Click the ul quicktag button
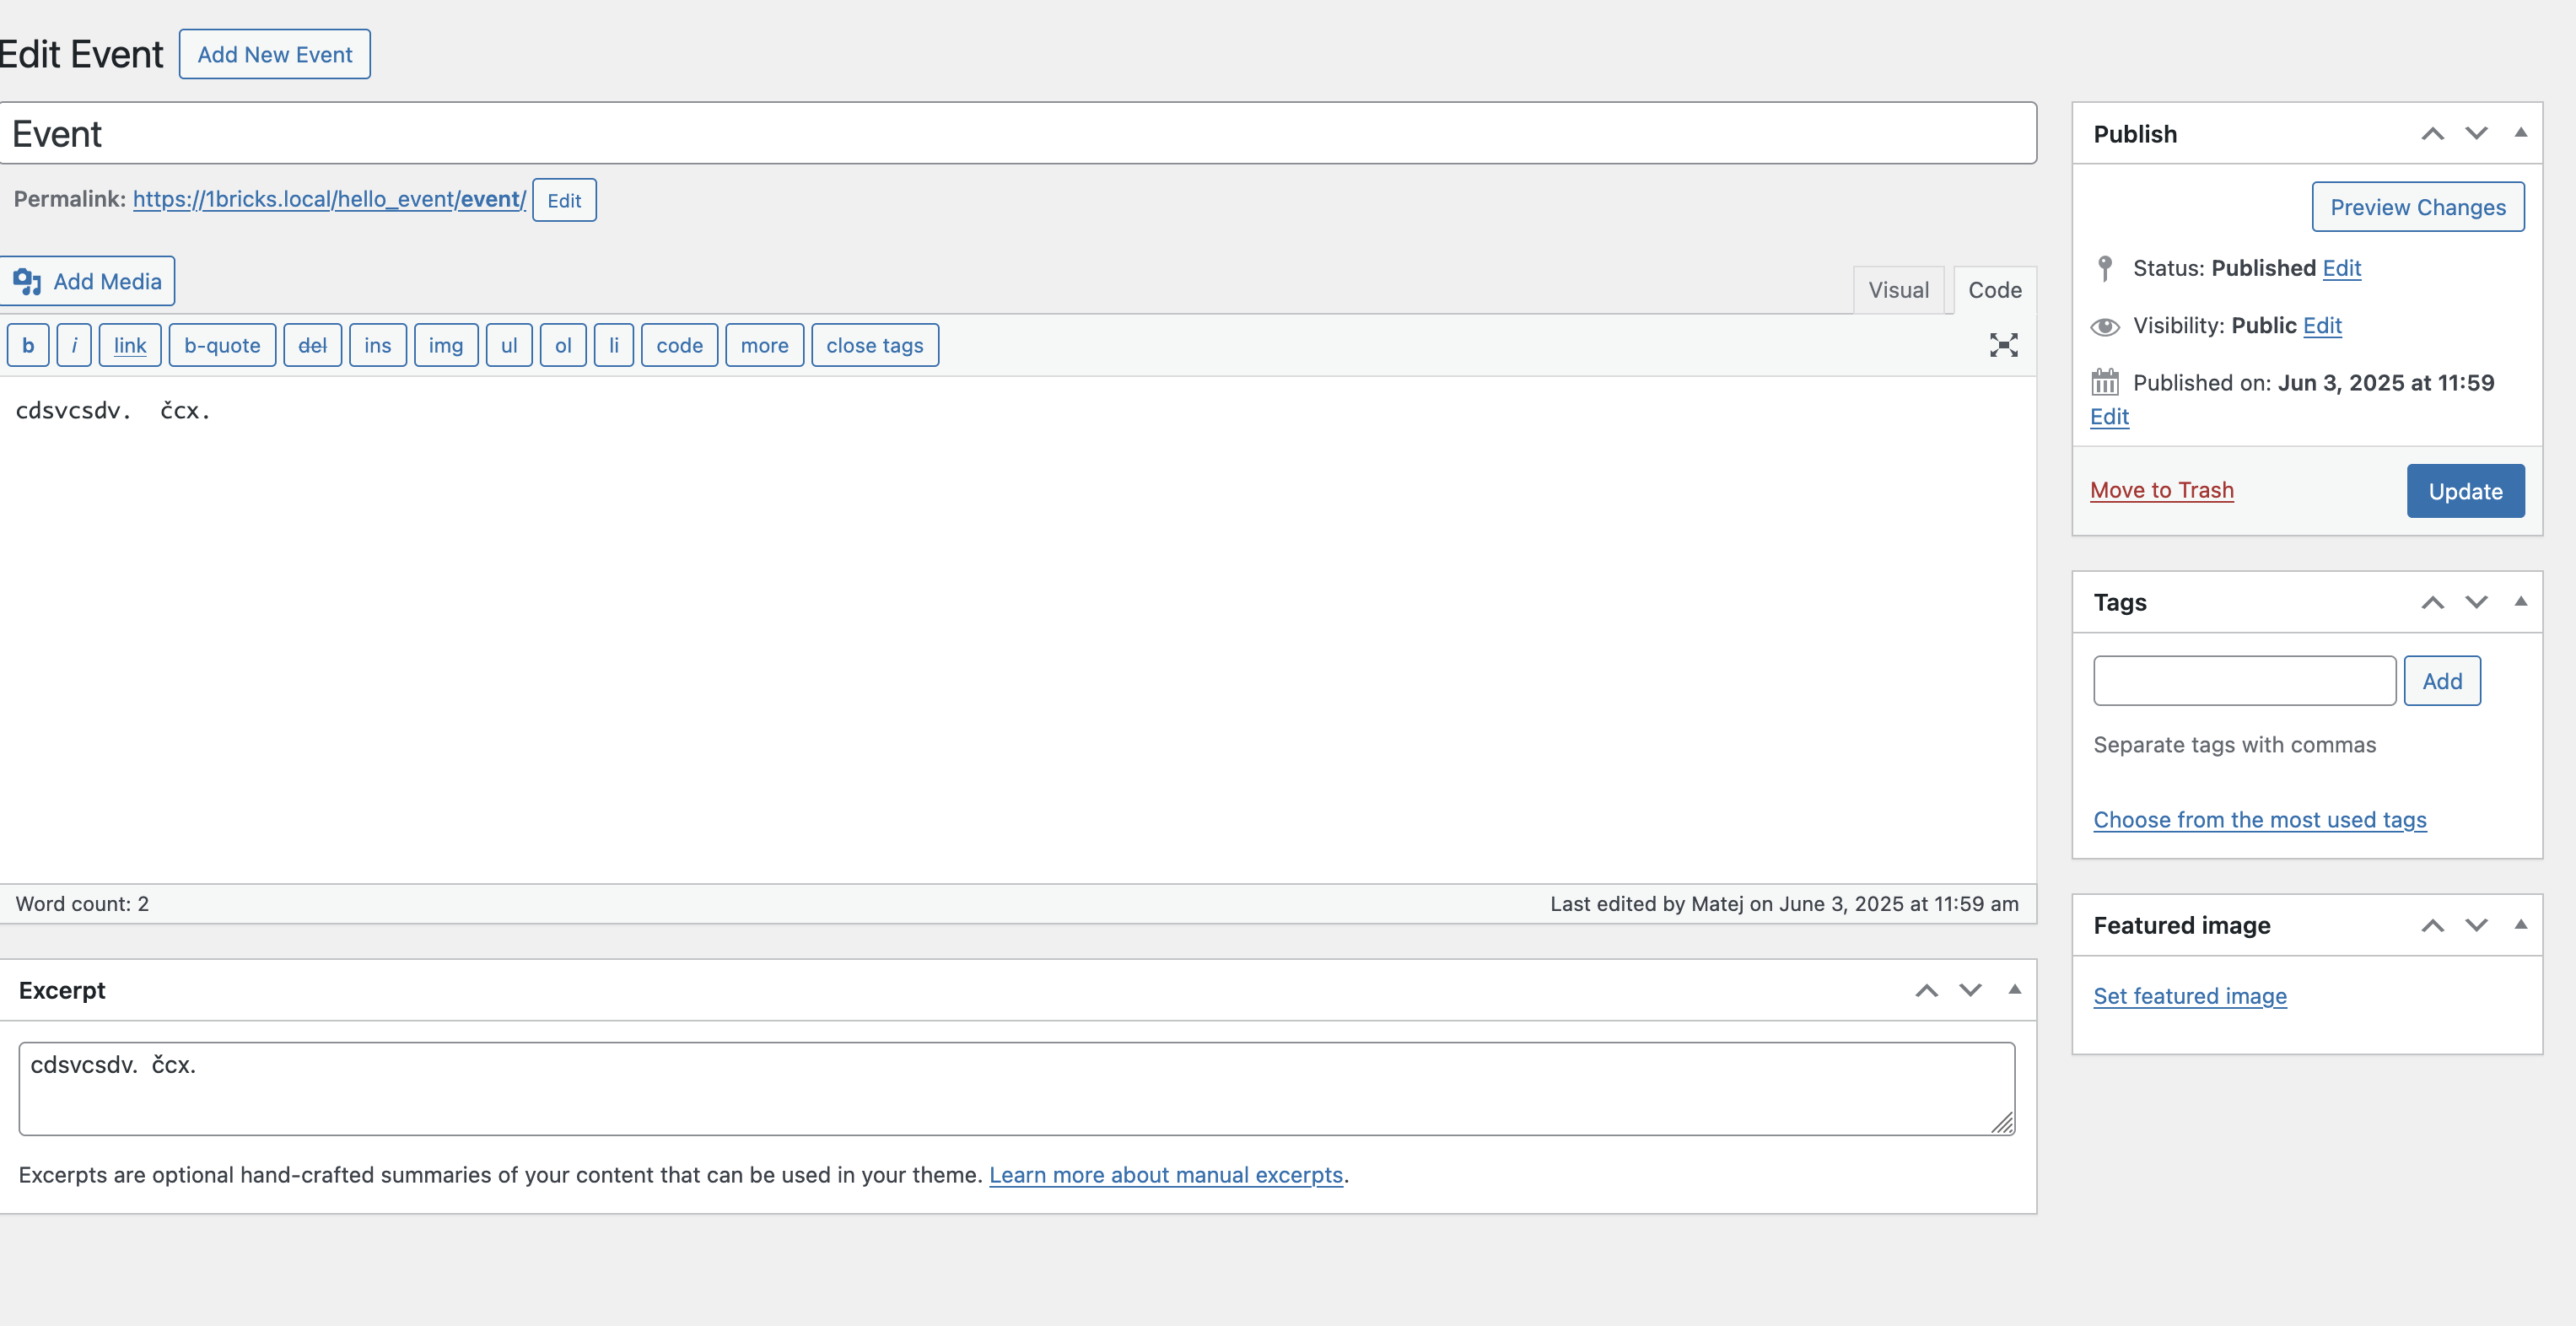The image size is (2576, 1326). tap(509, 345)
